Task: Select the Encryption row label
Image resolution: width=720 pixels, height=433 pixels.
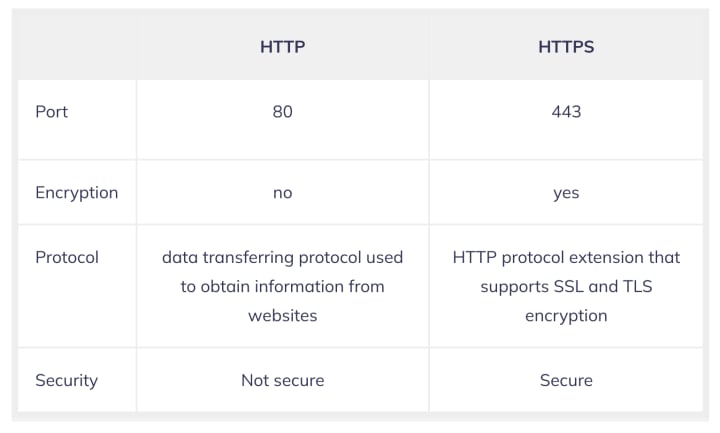Action: click(x=76, y=192)
